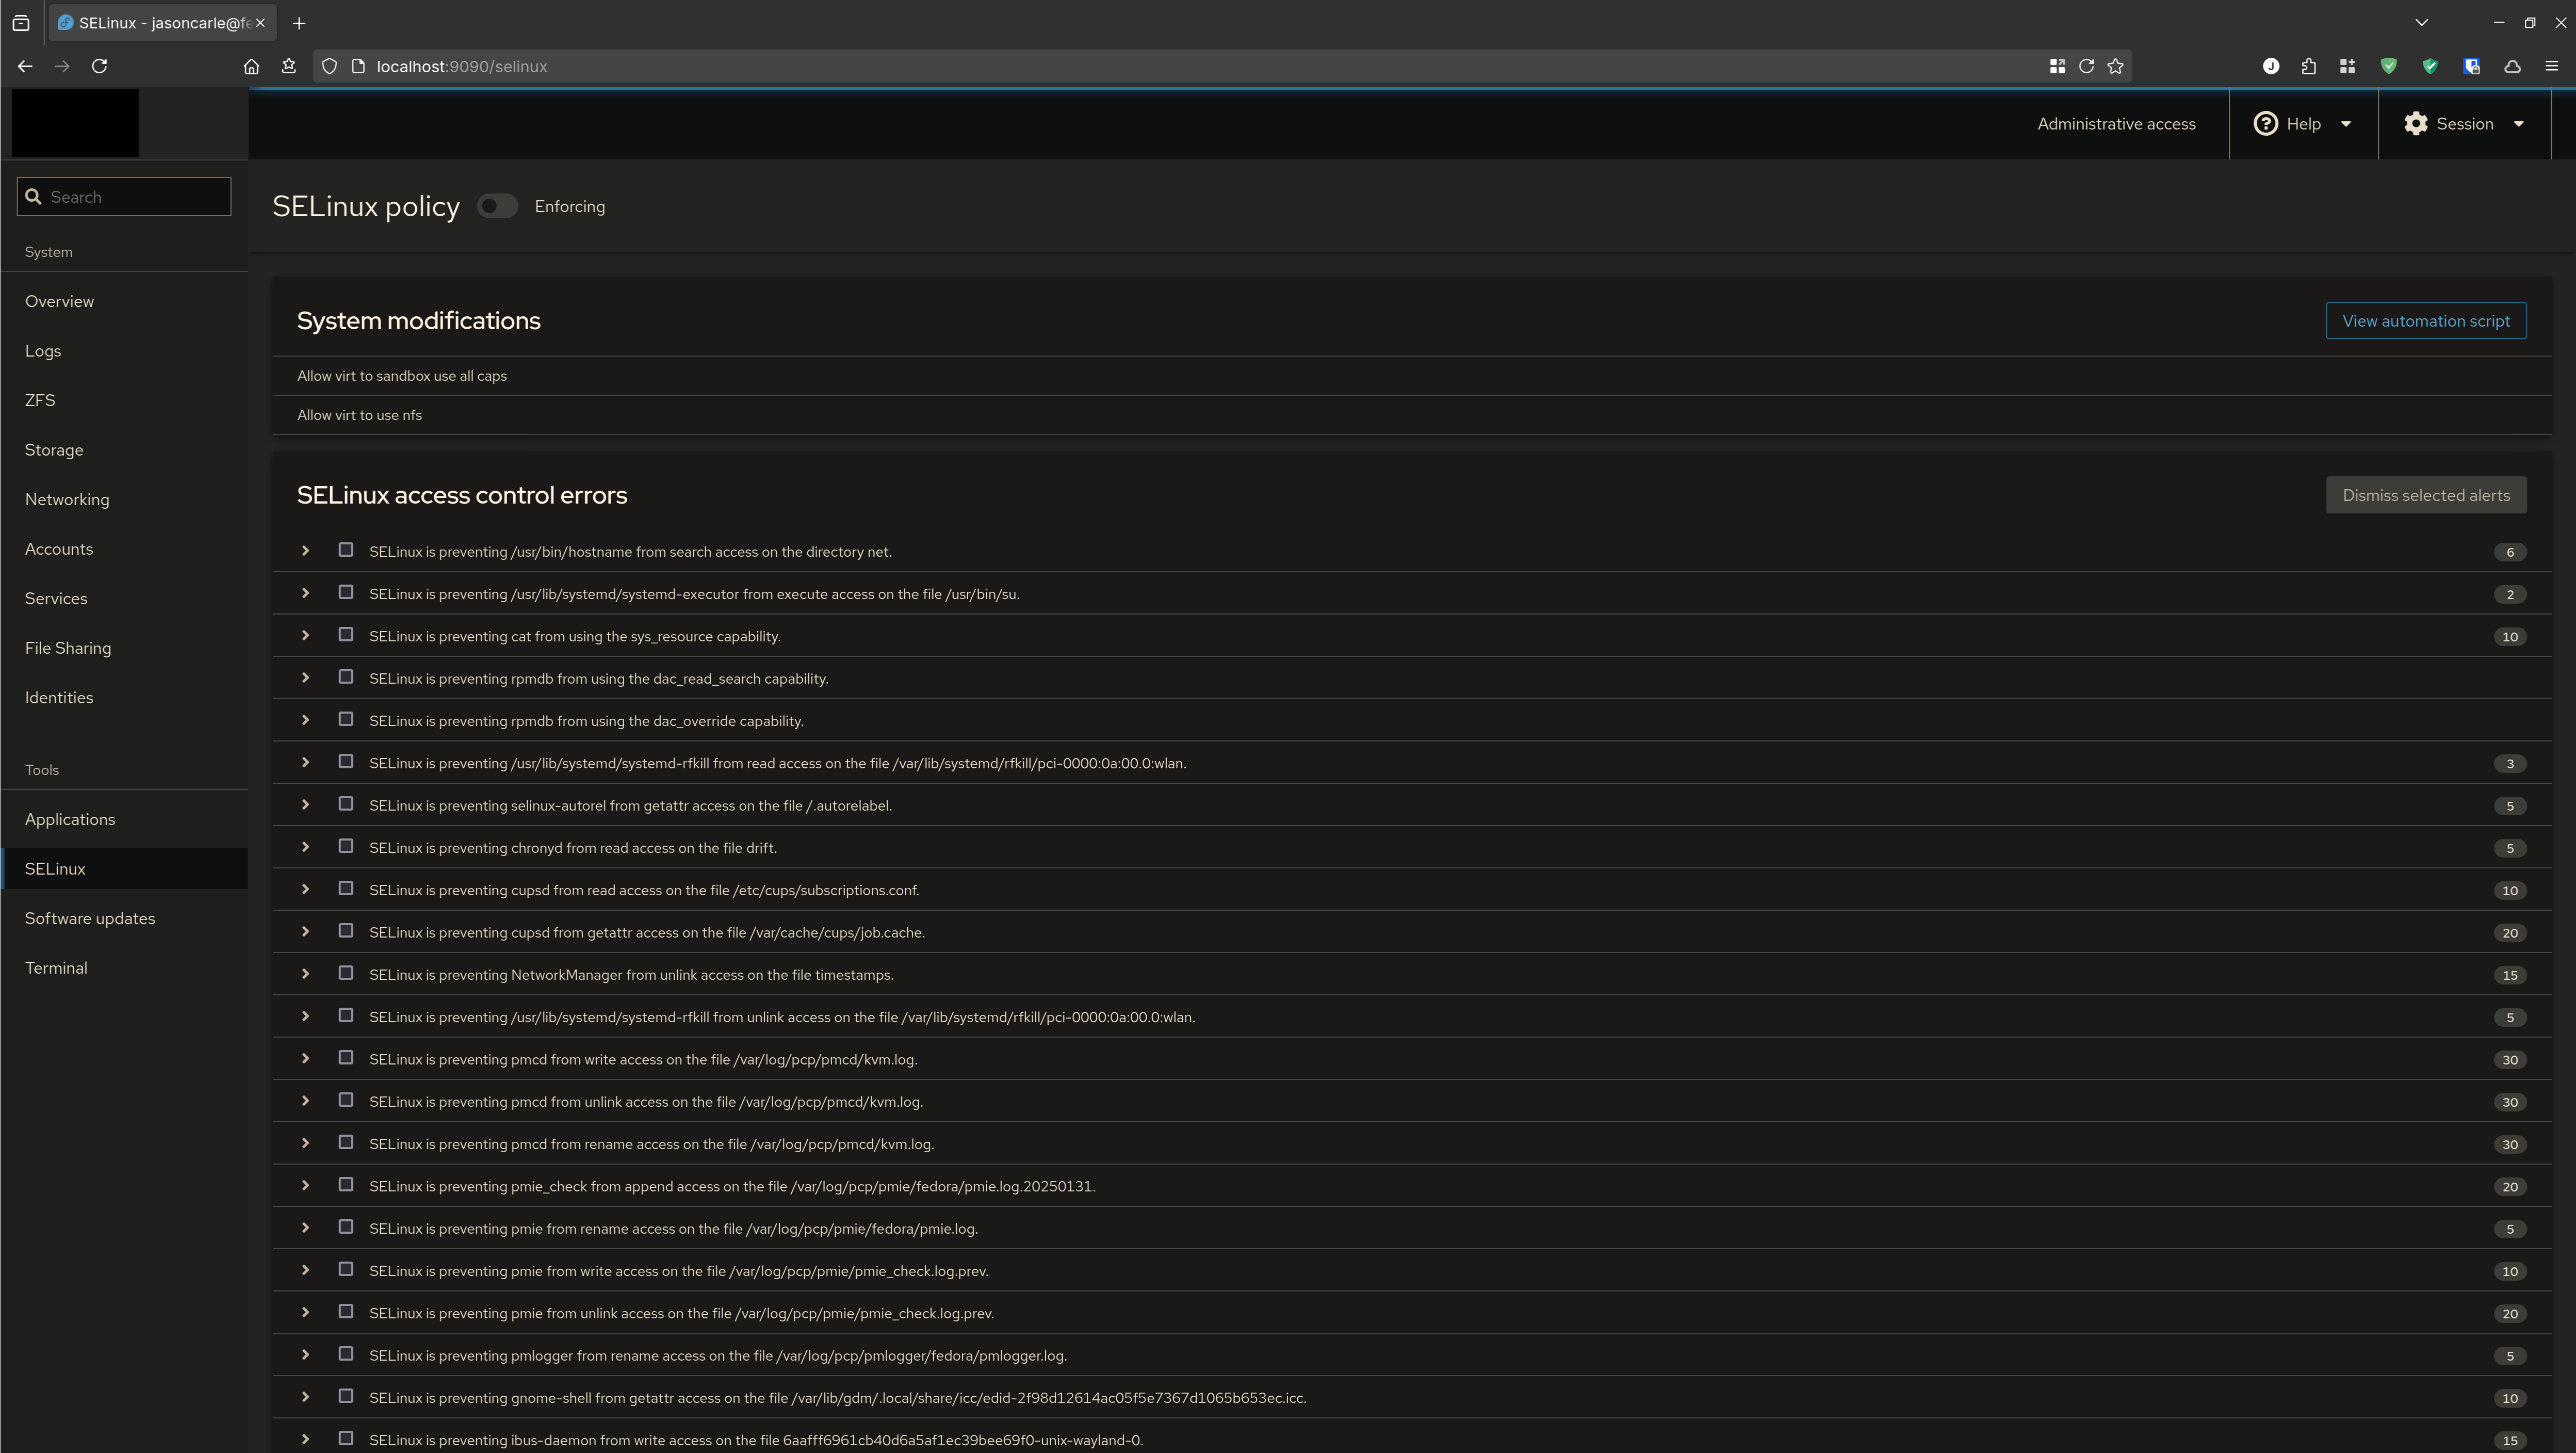Click the QR grid icon in the address bar

coord(2057,66)
